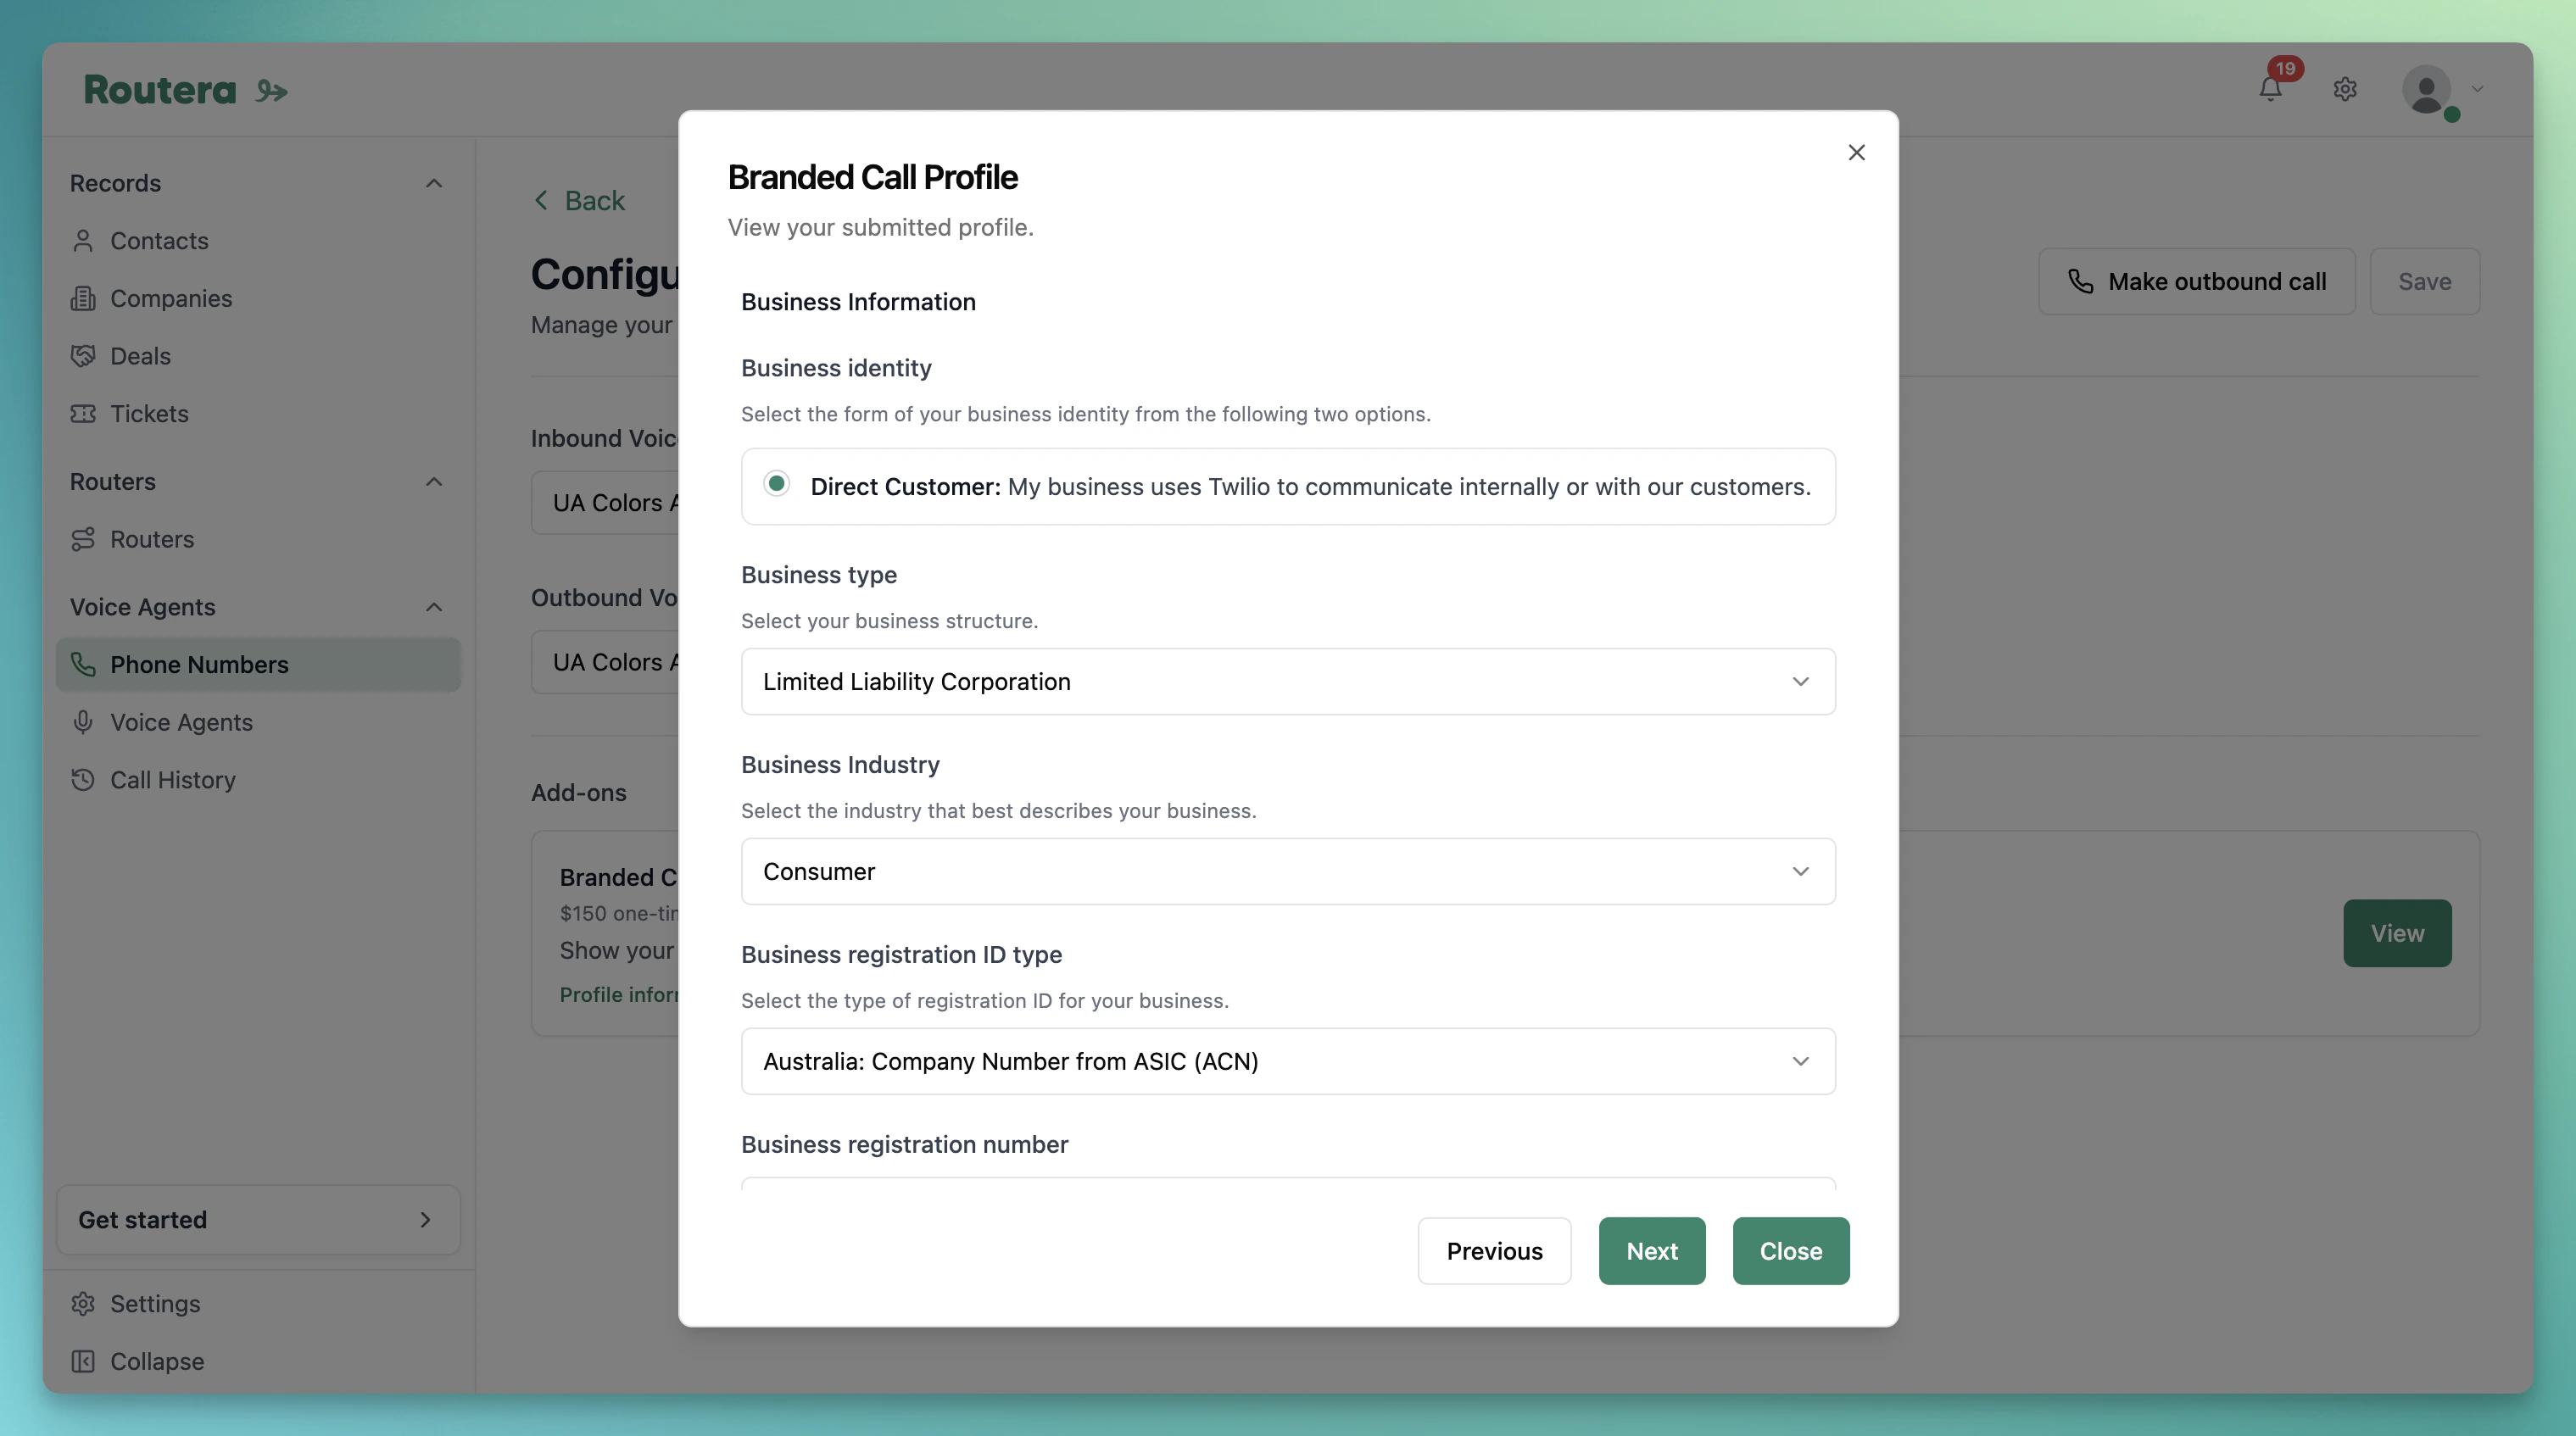
Task: Collapse the Records section
Action: click(x=433, y=183)
